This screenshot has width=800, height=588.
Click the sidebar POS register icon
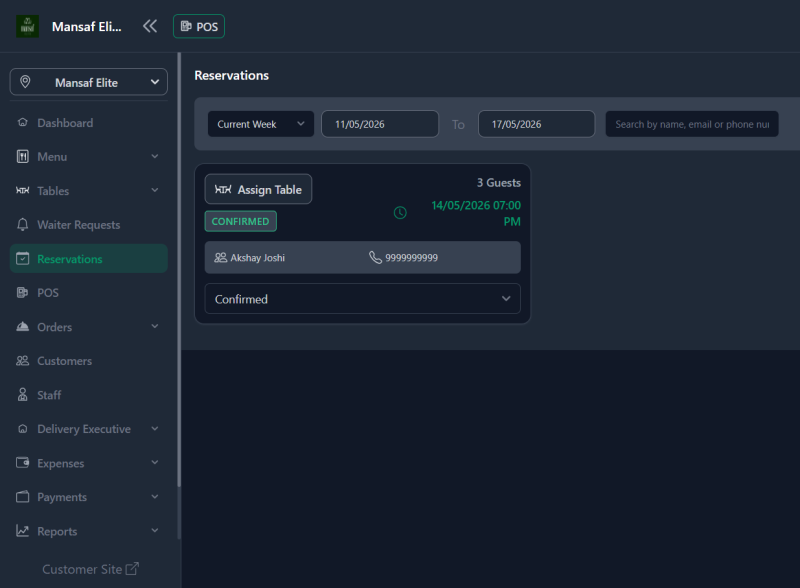22,292
